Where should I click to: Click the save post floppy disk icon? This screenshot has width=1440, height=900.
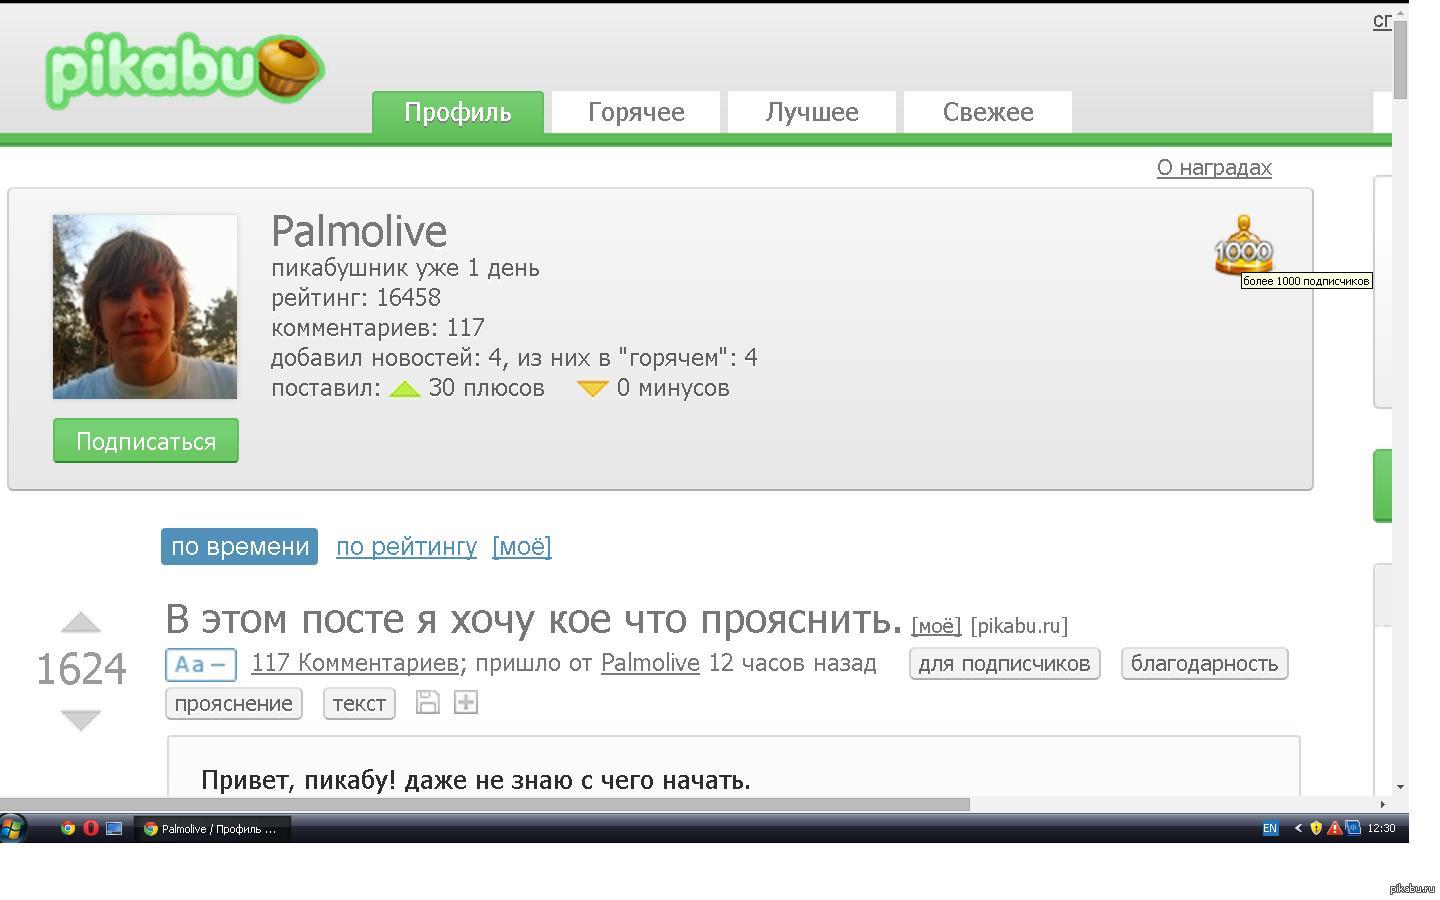point(427,702)
